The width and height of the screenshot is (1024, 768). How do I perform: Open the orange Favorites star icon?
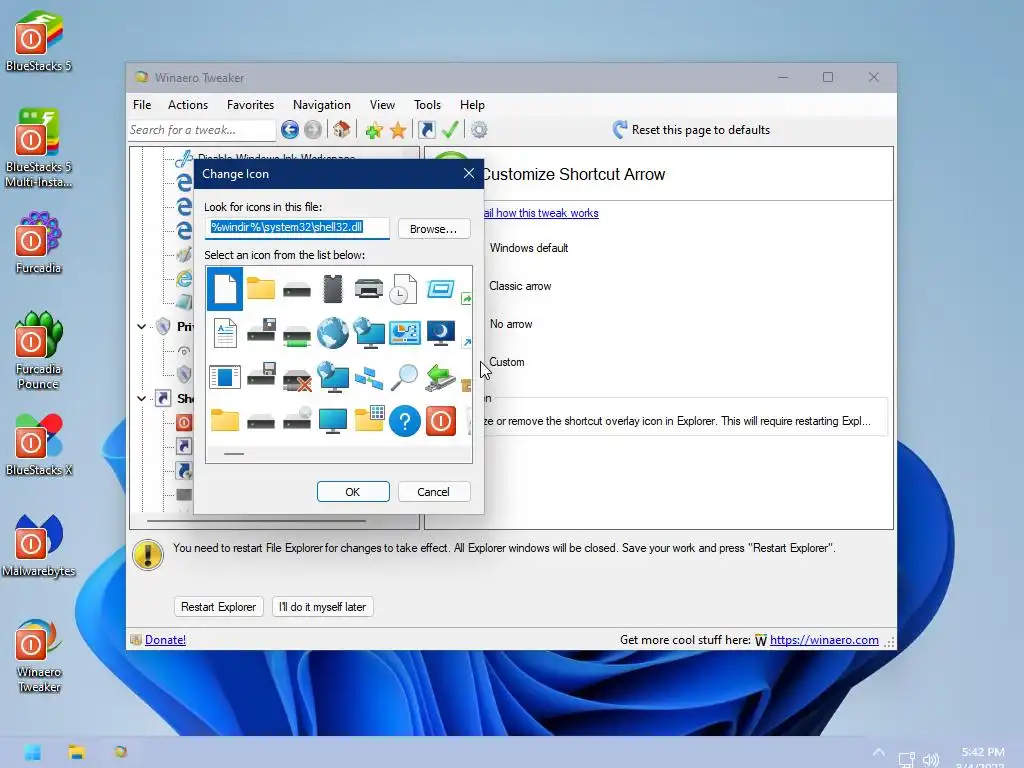(x=398, y=130)
